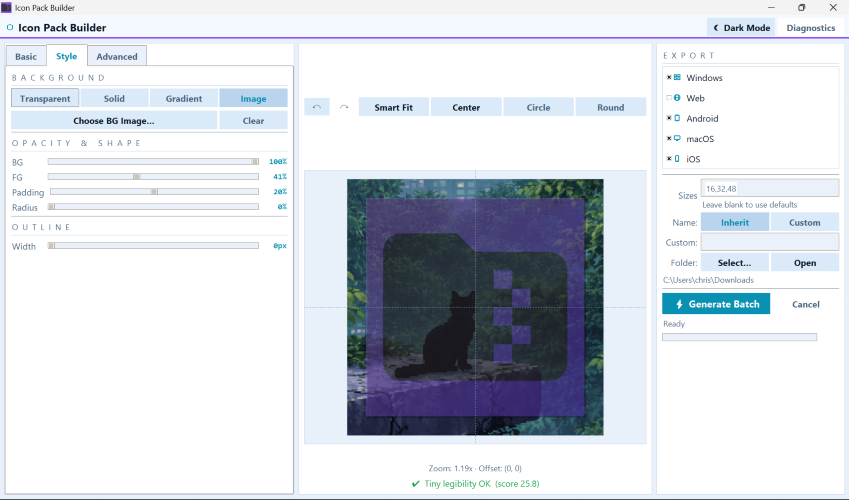Enable the Web export checkbox
The image size is (849, 500).
click(668, 98)
